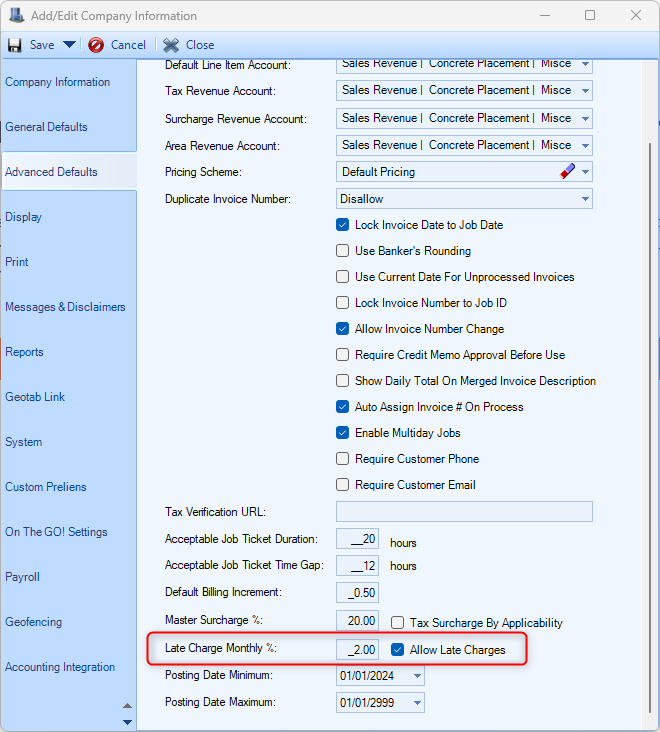The image size is (660, 732).
Task: Click the settings panel vertical scrollbar
Action: (x=650, y=428)
